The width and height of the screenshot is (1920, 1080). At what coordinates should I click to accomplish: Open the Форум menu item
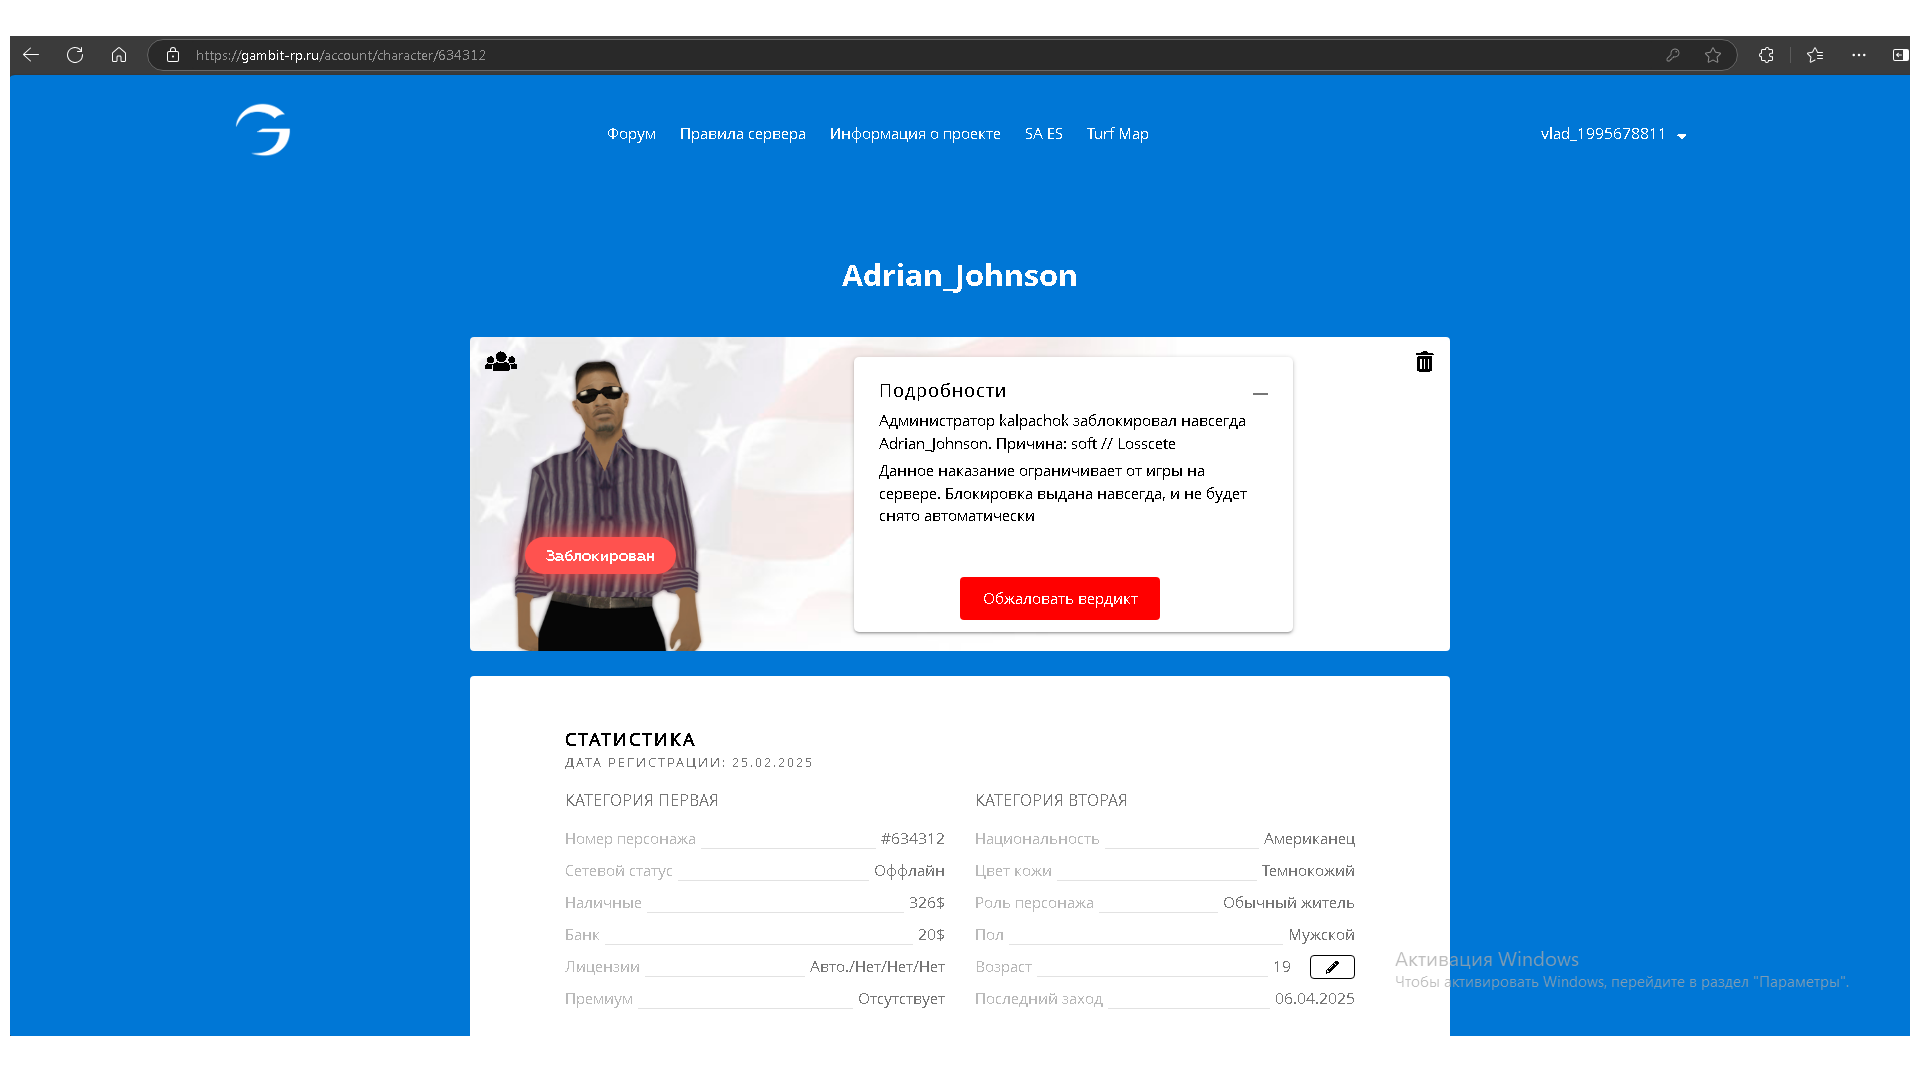(631, 134)
